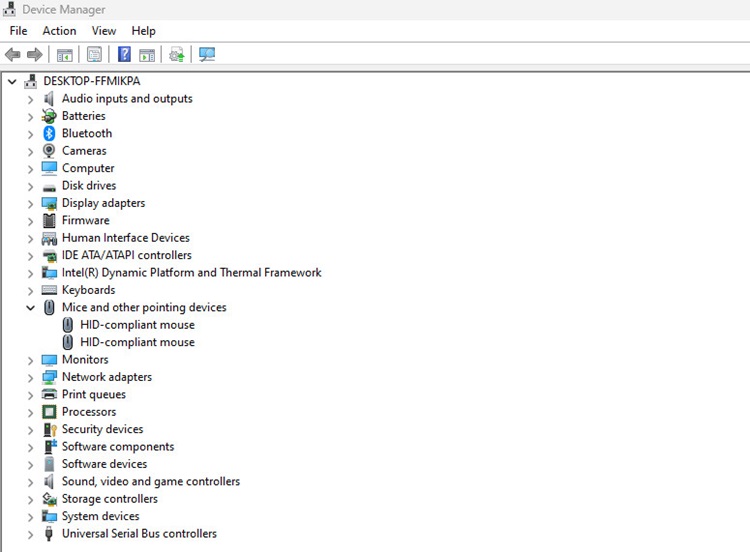Open the View menu
The image size is (750, 552).
click(104, 31)
